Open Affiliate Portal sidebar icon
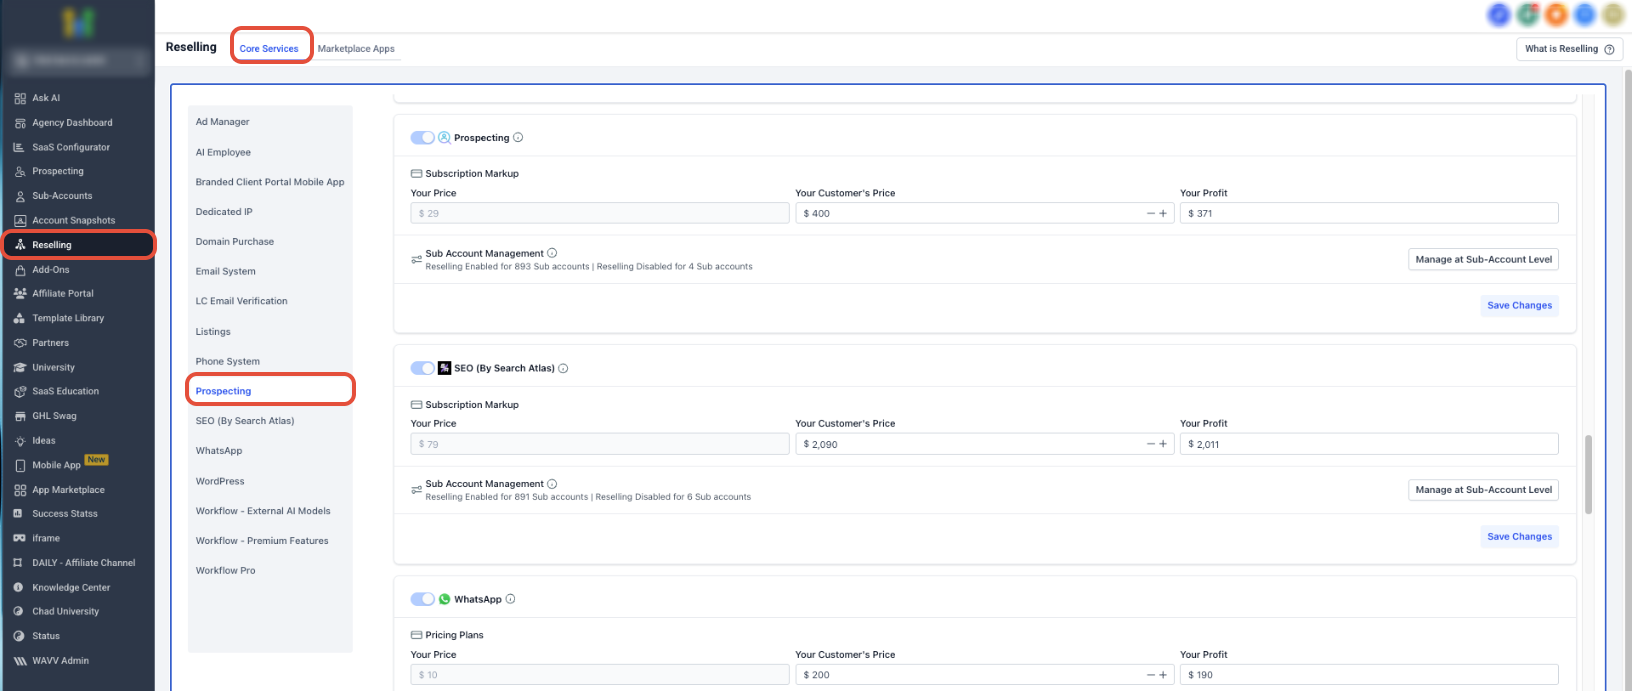 (20, 294)
